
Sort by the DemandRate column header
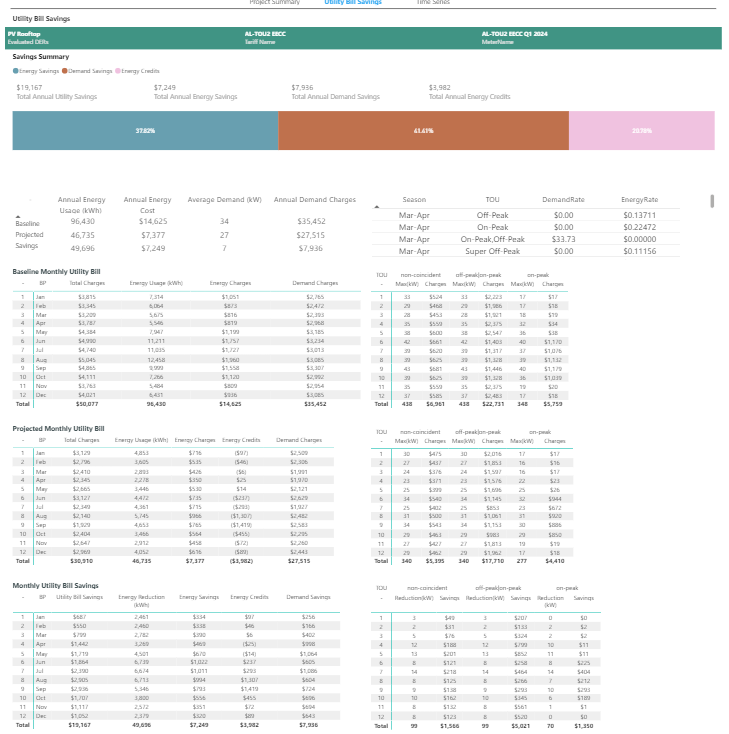[x=563, y=199]
